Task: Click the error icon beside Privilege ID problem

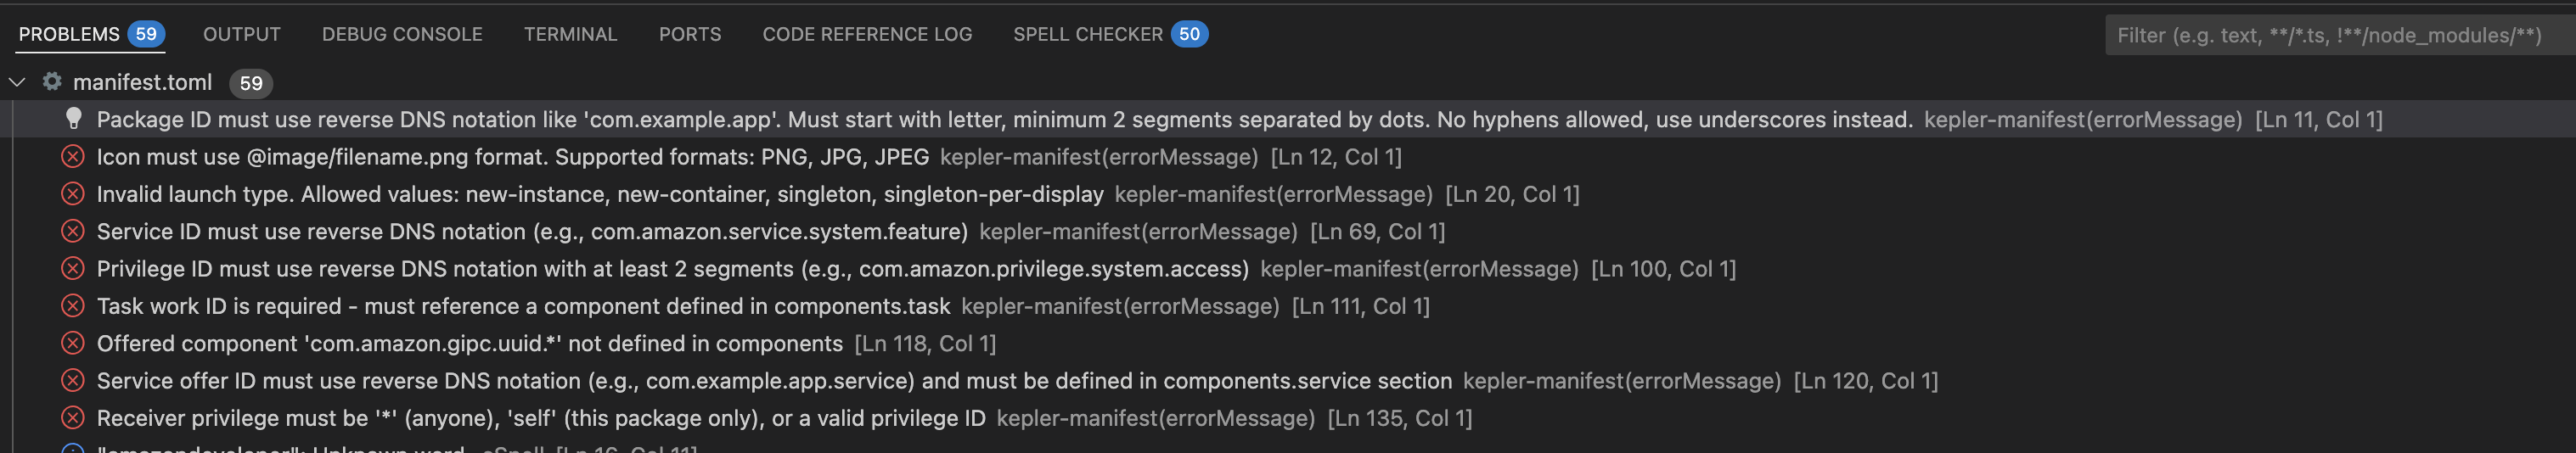Action: coord(73,269)
